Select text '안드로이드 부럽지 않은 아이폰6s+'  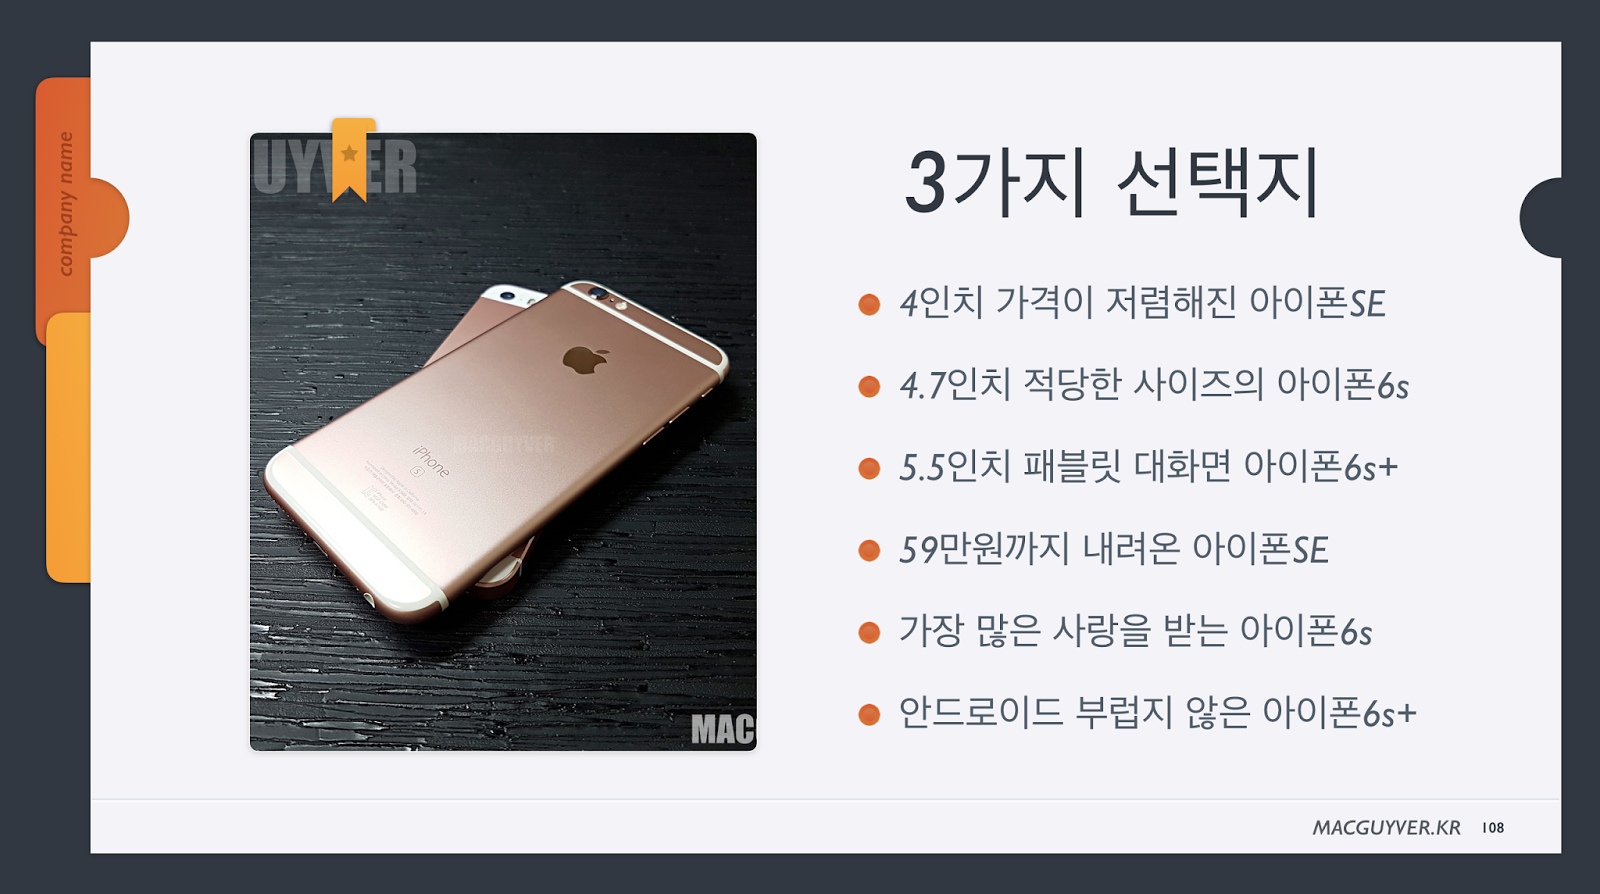pyautogui.click(x=1158, y=713)
